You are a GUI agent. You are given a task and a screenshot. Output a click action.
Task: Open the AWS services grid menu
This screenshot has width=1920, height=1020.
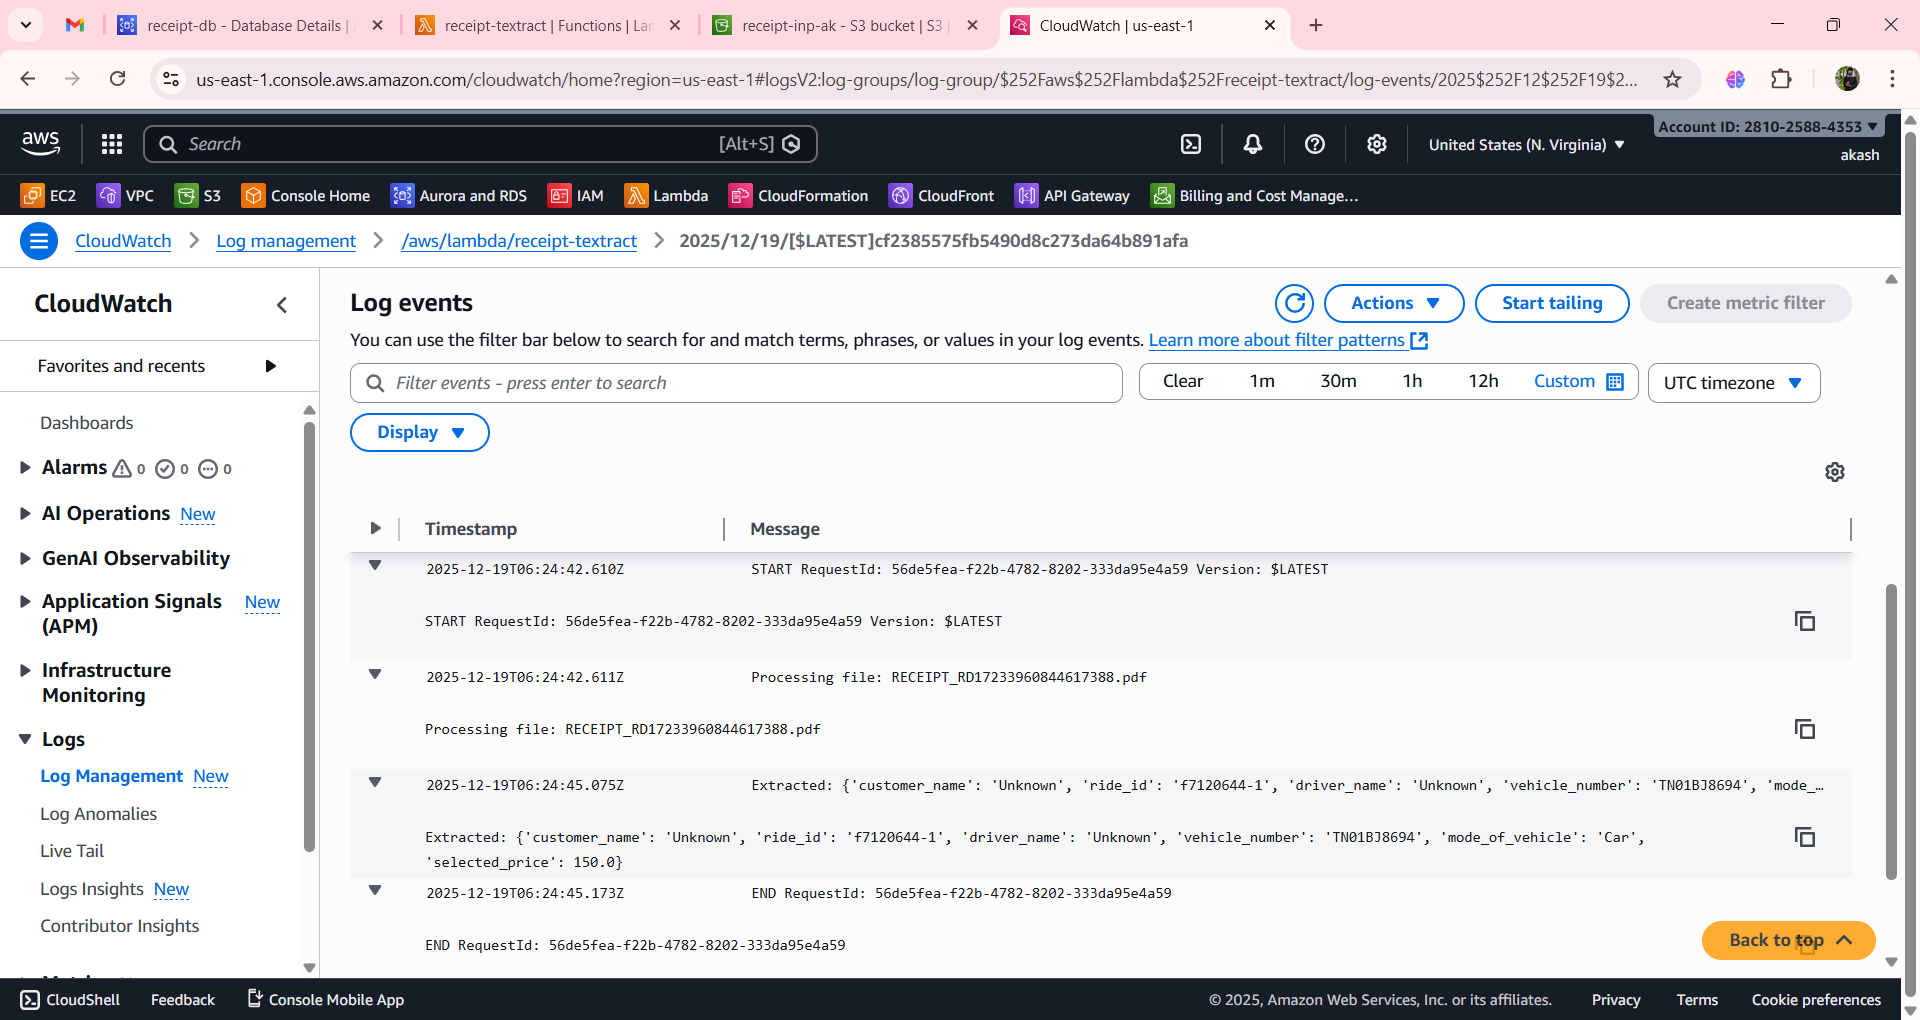(x=111, y=143)
